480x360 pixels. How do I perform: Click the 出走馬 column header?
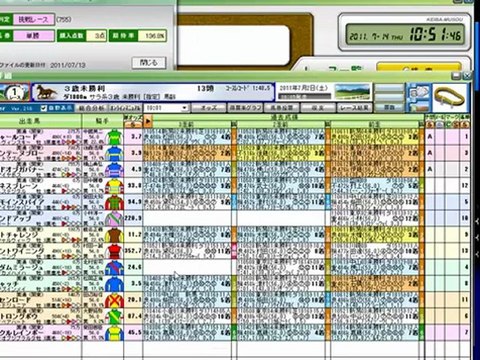41,121
